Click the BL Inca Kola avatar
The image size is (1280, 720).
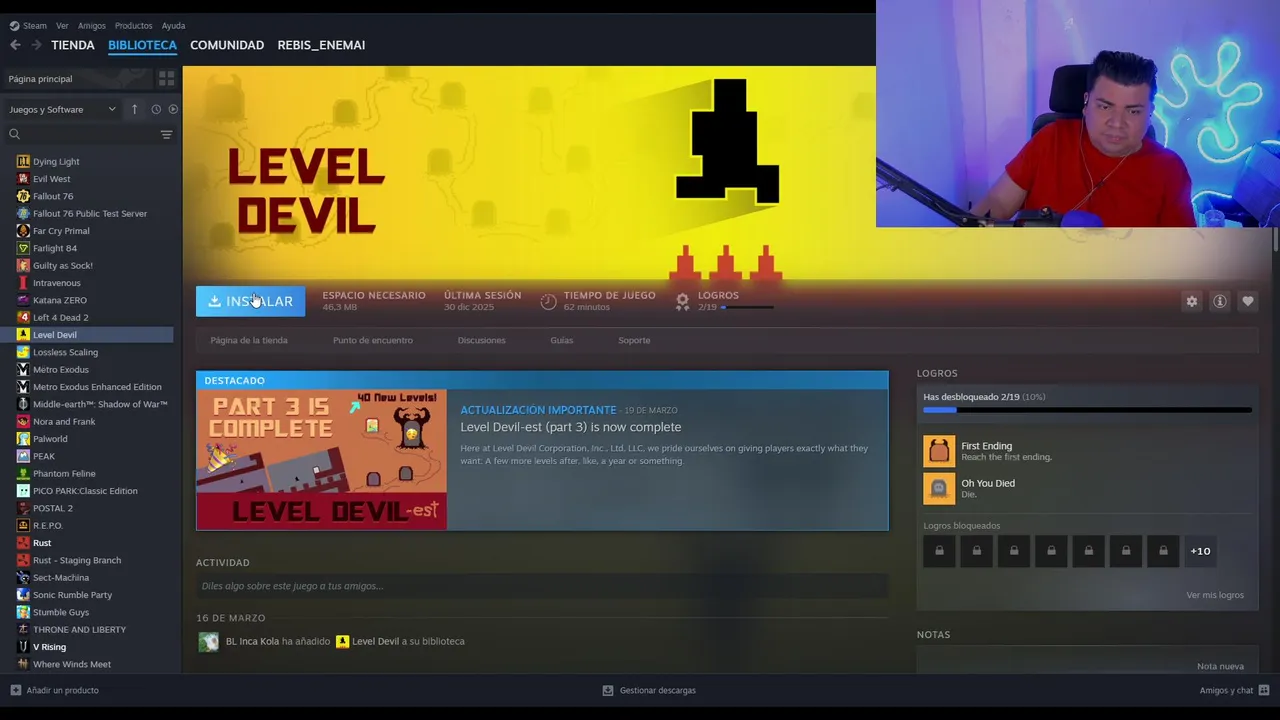(208, 642)
